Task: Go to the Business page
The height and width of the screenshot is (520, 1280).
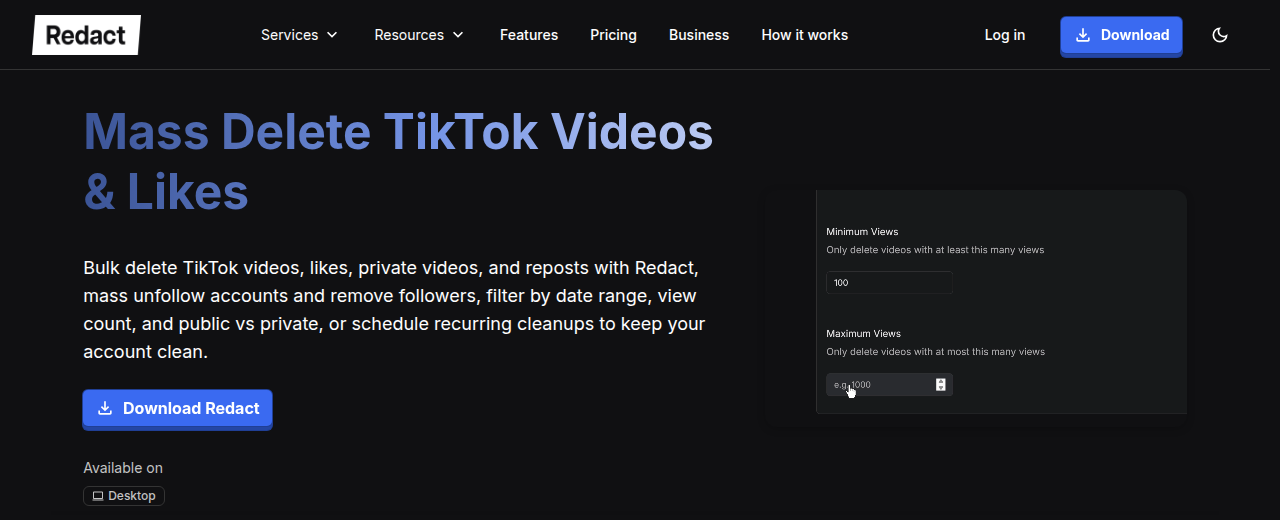Action: (x=699, y=35)
